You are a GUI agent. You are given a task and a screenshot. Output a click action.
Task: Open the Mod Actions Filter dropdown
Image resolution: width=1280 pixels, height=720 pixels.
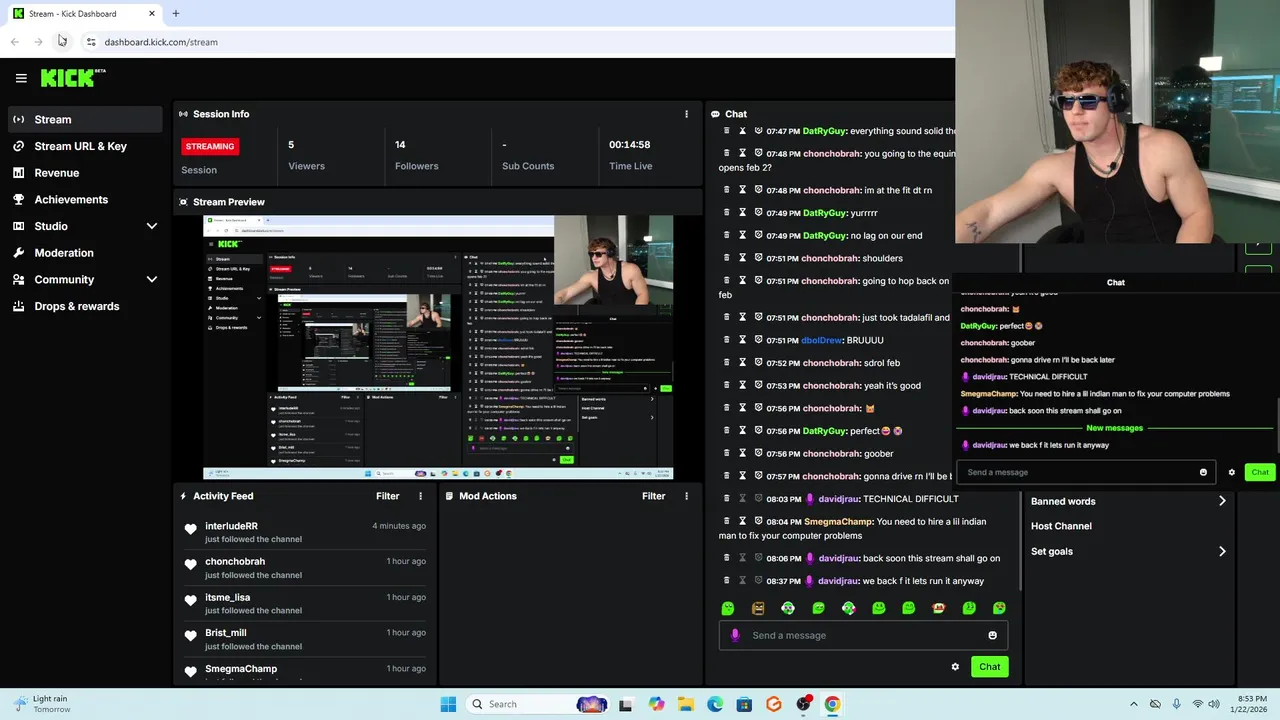(654, 496)
